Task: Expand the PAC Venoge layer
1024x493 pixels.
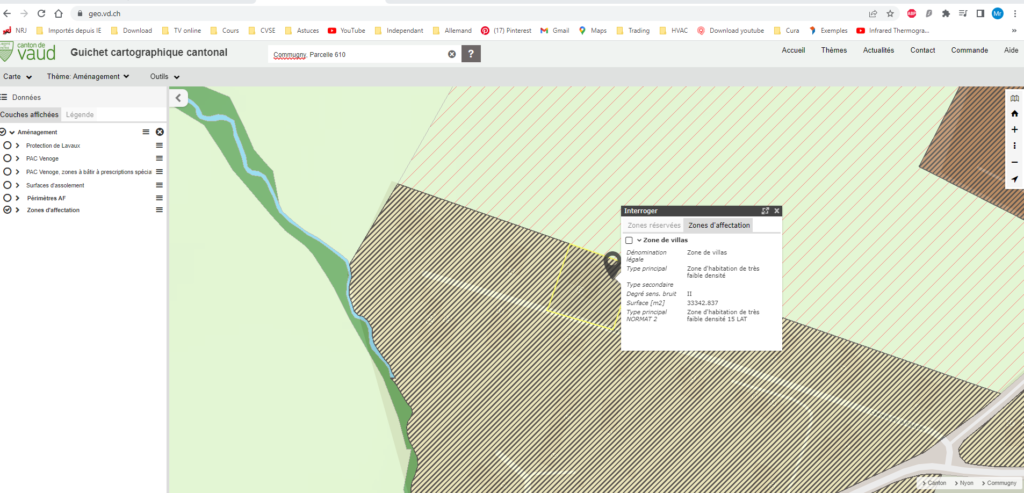Action: click(18, 159)
